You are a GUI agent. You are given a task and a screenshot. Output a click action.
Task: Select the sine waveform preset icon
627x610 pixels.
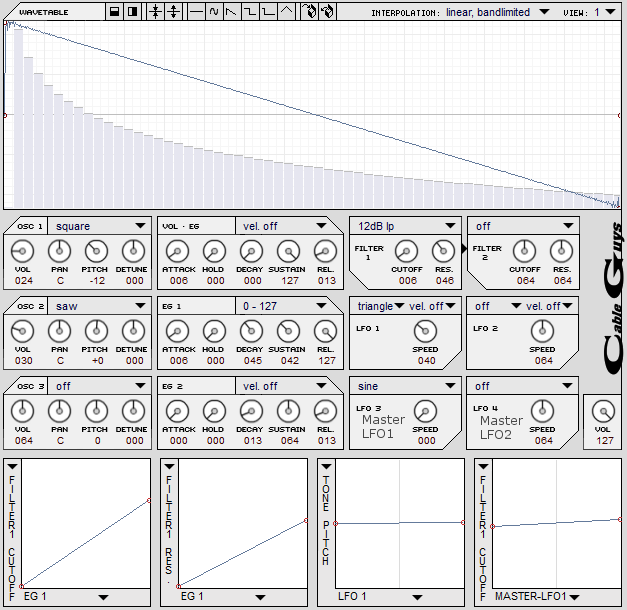point(213,12)
